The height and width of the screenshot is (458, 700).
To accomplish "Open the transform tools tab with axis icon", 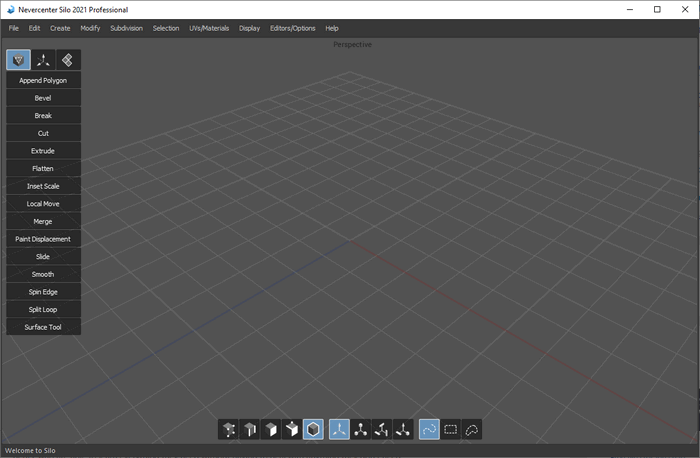I will [x=43, y=60].
